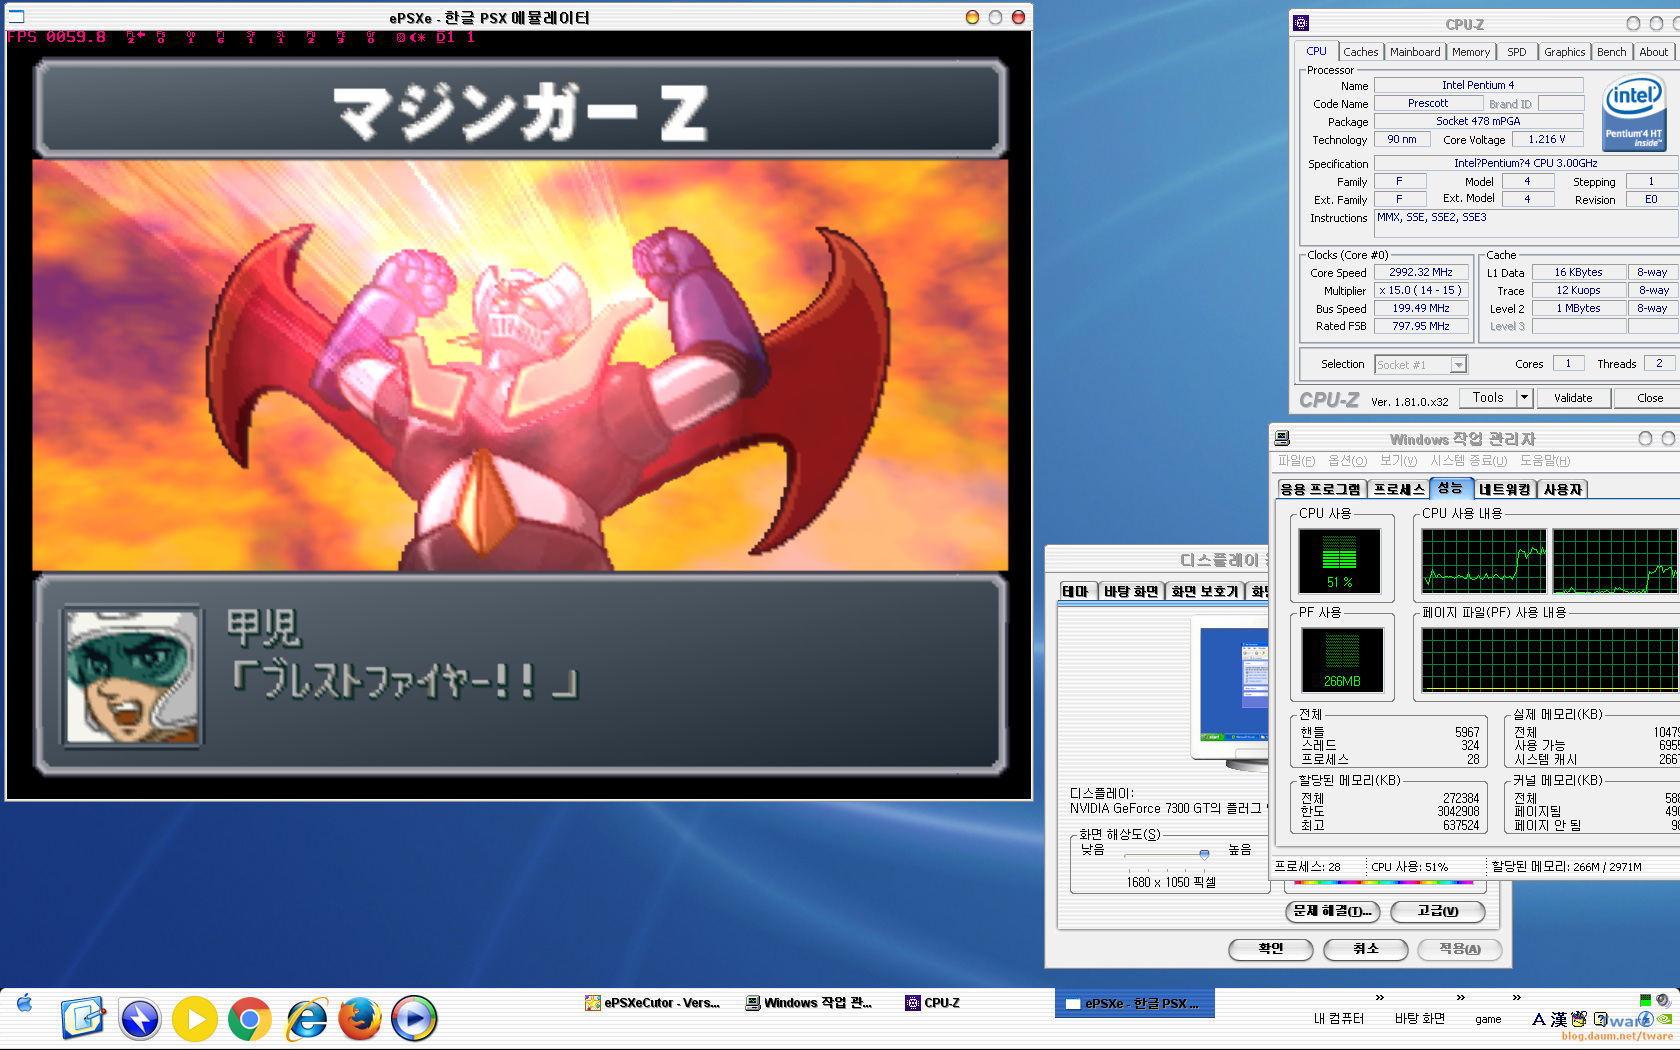Cancel display dialog with 취소 button
Image resolution: width=1680 pixels, height=1050 pixels.
pos(1366,949)
